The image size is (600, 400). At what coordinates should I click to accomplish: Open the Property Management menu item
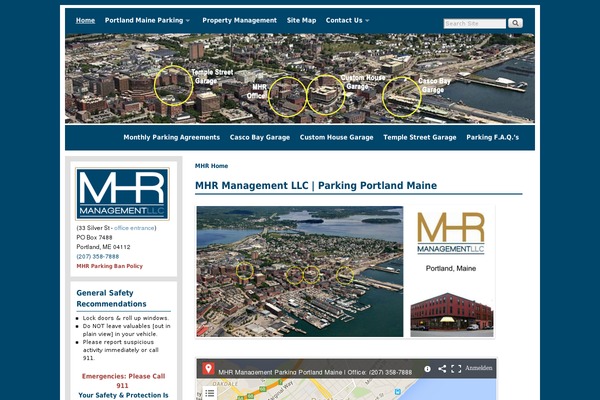point(239,20)
